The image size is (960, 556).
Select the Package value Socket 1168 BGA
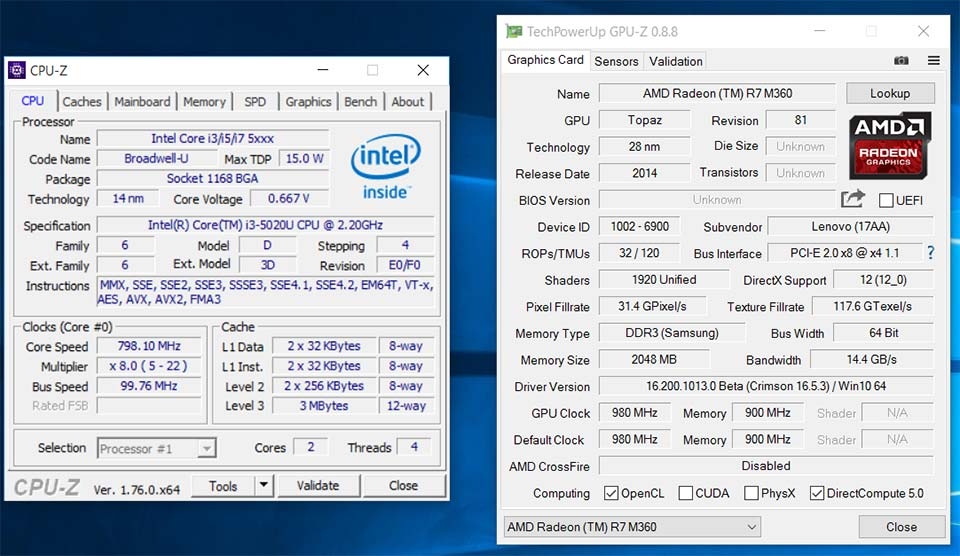click(213, 178)
